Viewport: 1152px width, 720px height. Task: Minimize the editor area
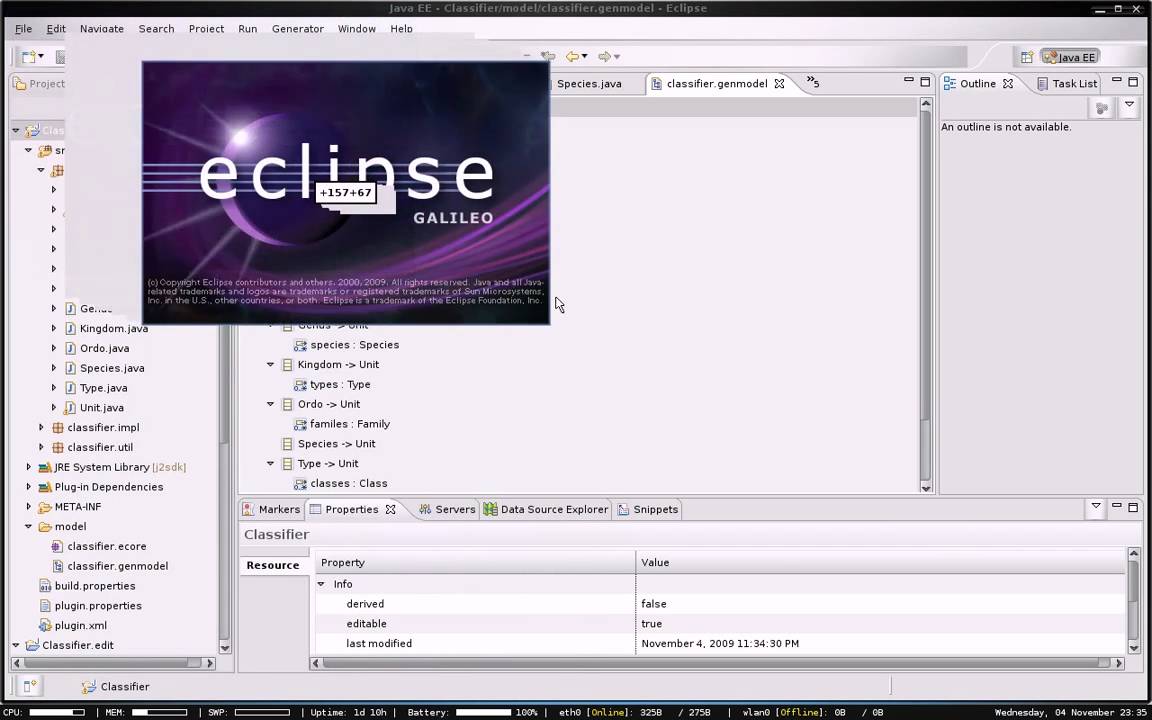909,82
